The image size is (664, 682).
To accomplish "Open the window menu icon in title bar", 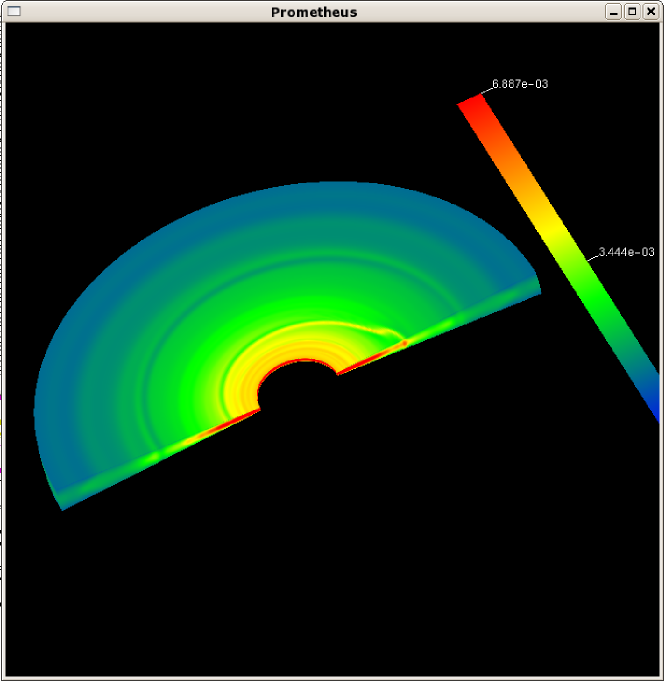I will coord(14,11).
